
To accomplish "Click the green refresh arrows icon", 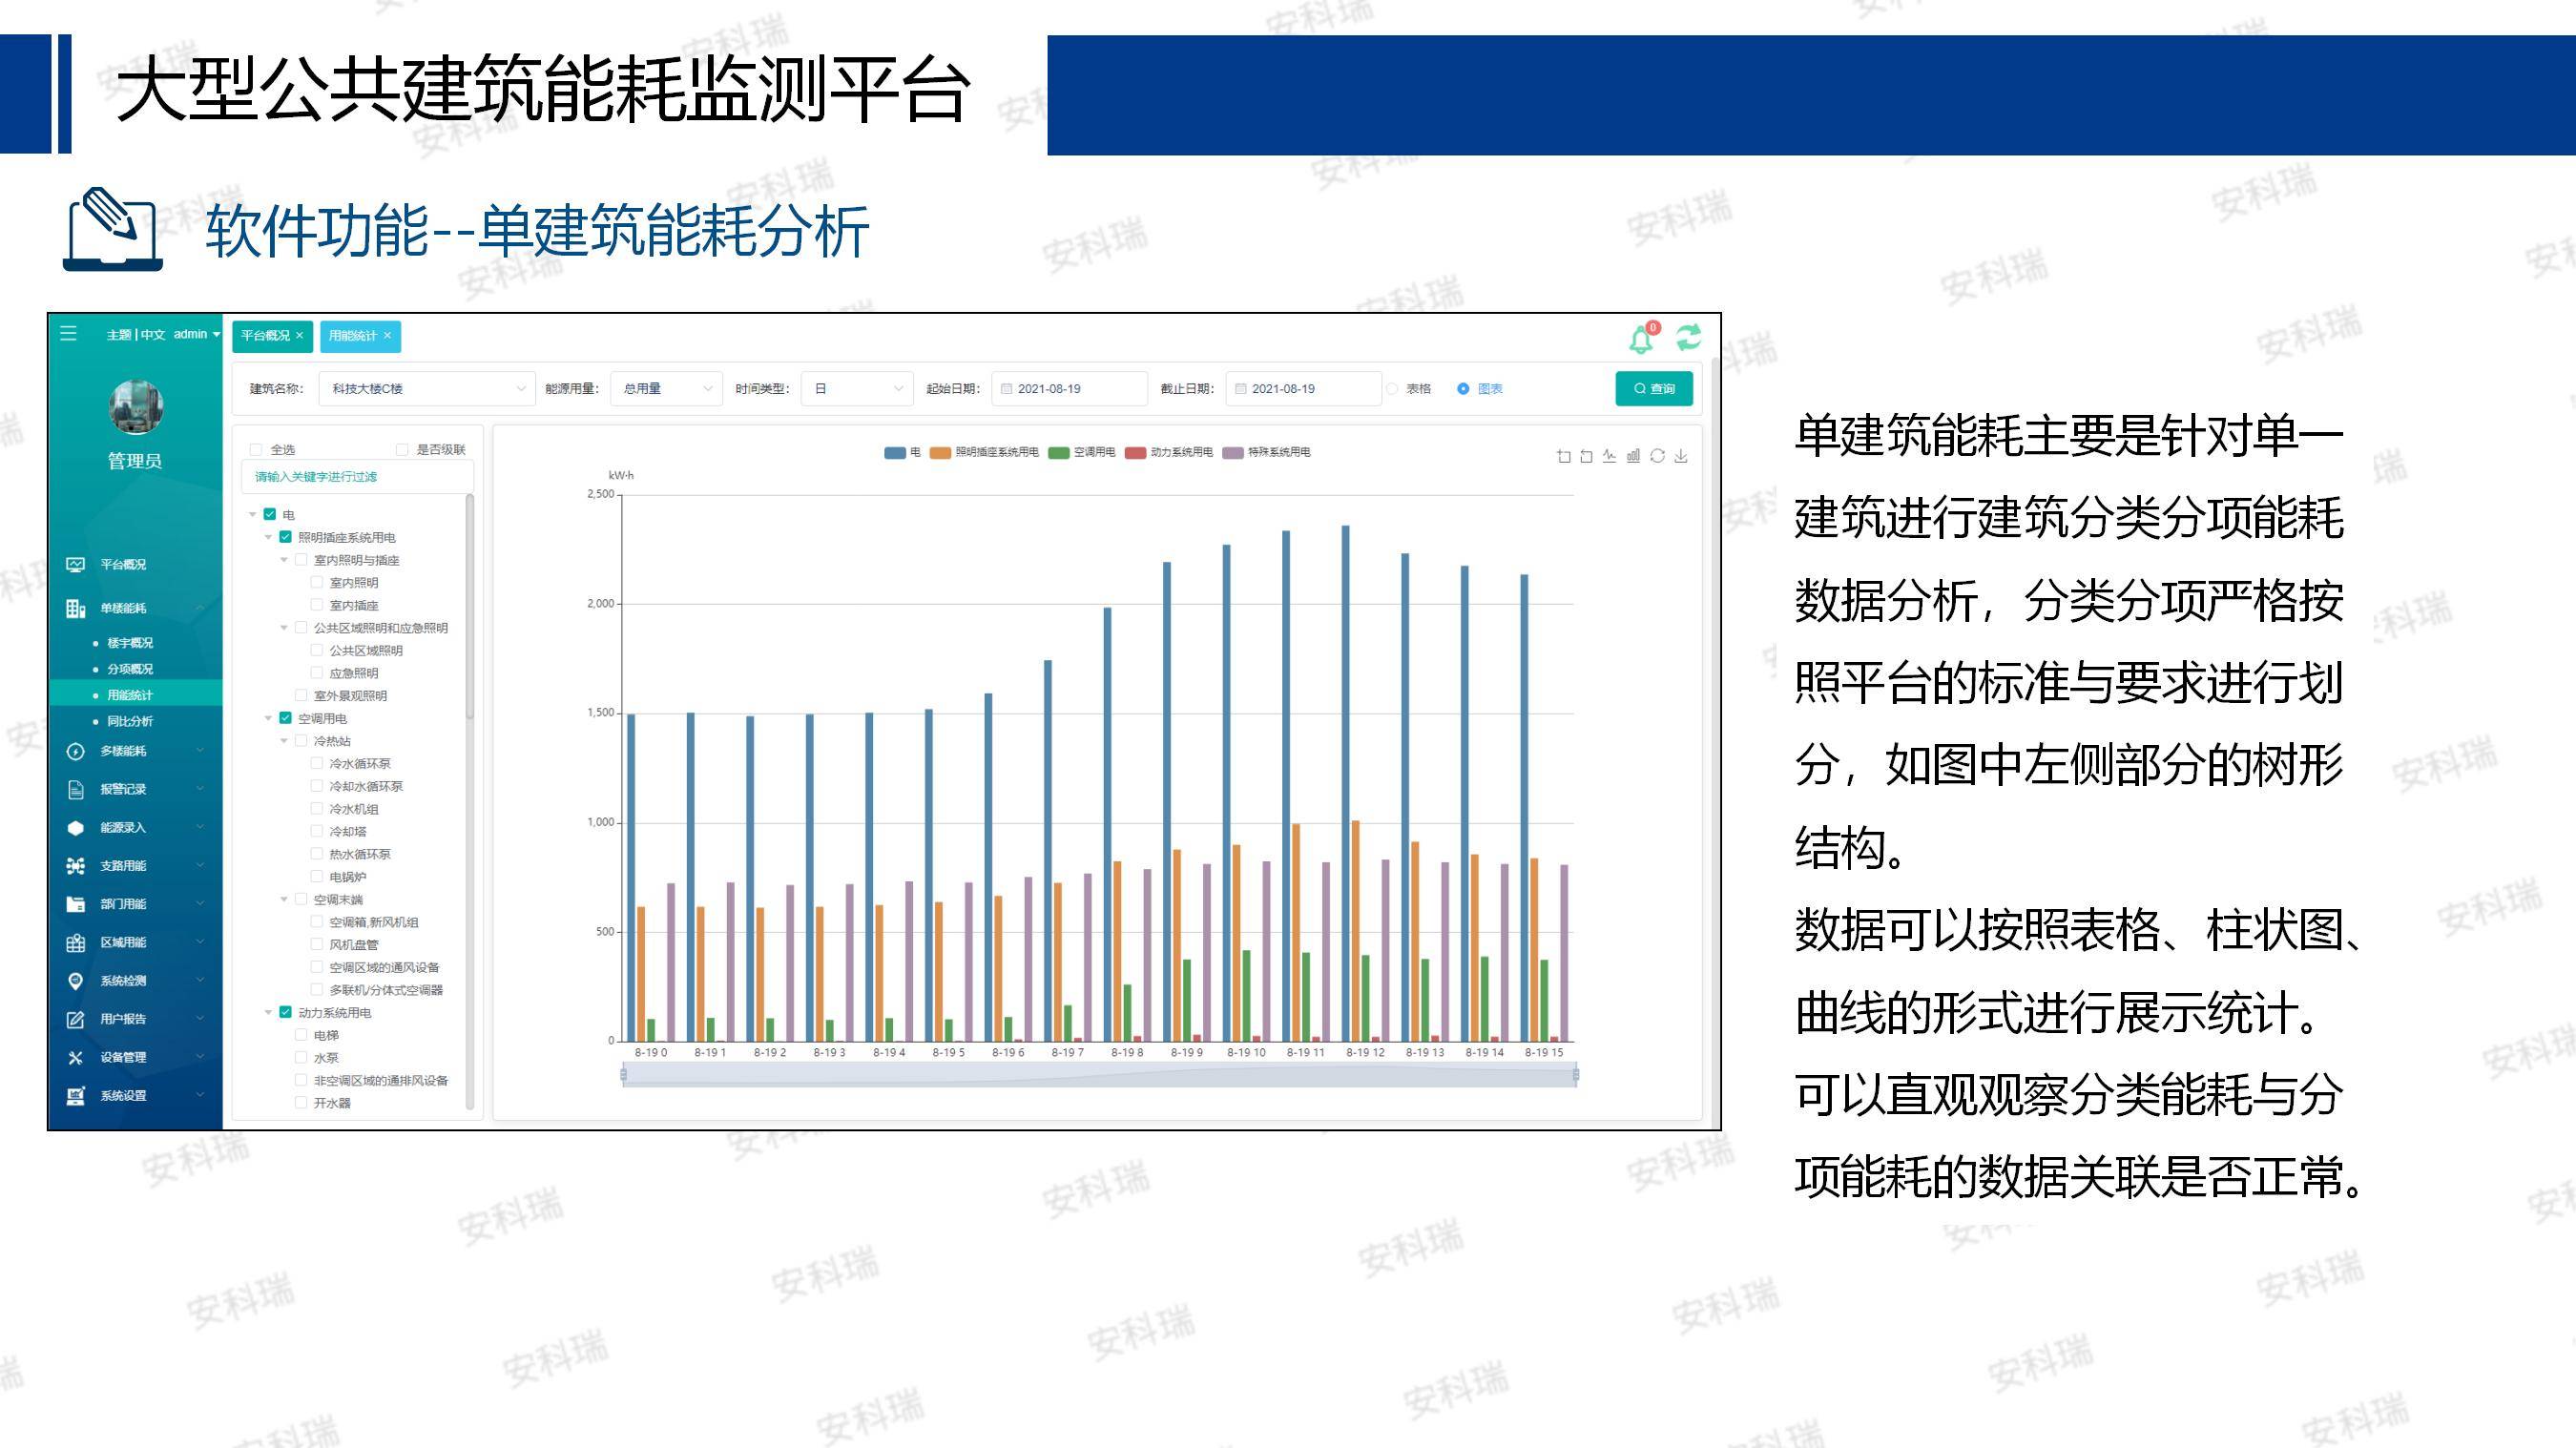I will pyautogui.click(x=1688, y=337).
